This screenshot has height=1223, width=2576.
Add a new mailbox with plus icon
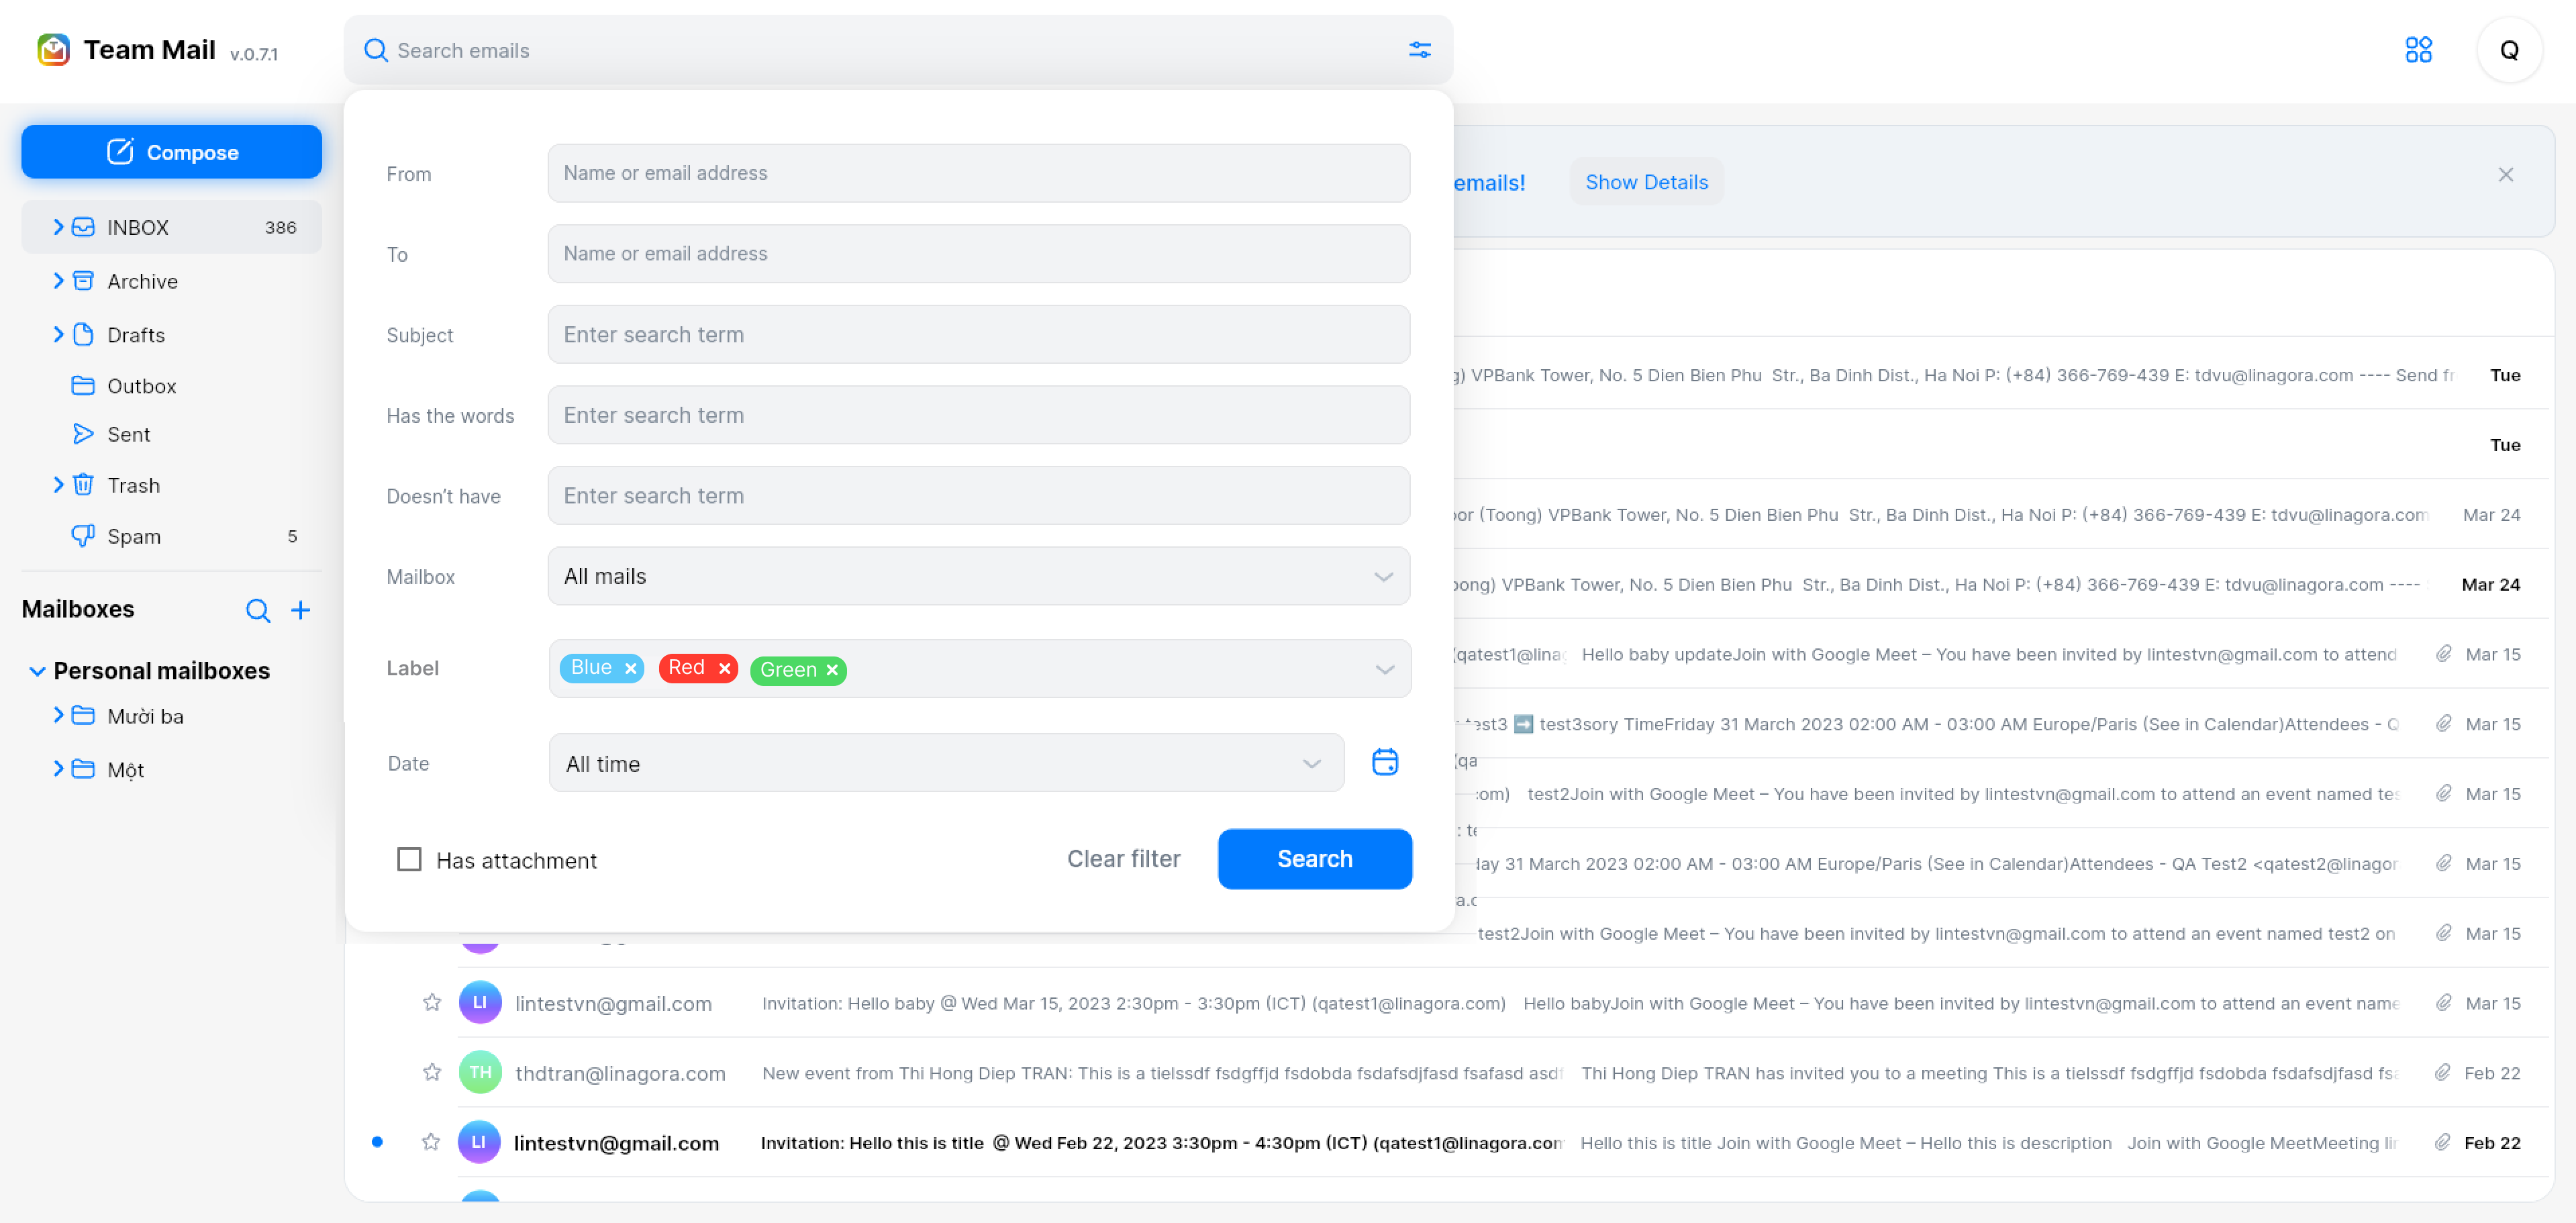[300, 610]
